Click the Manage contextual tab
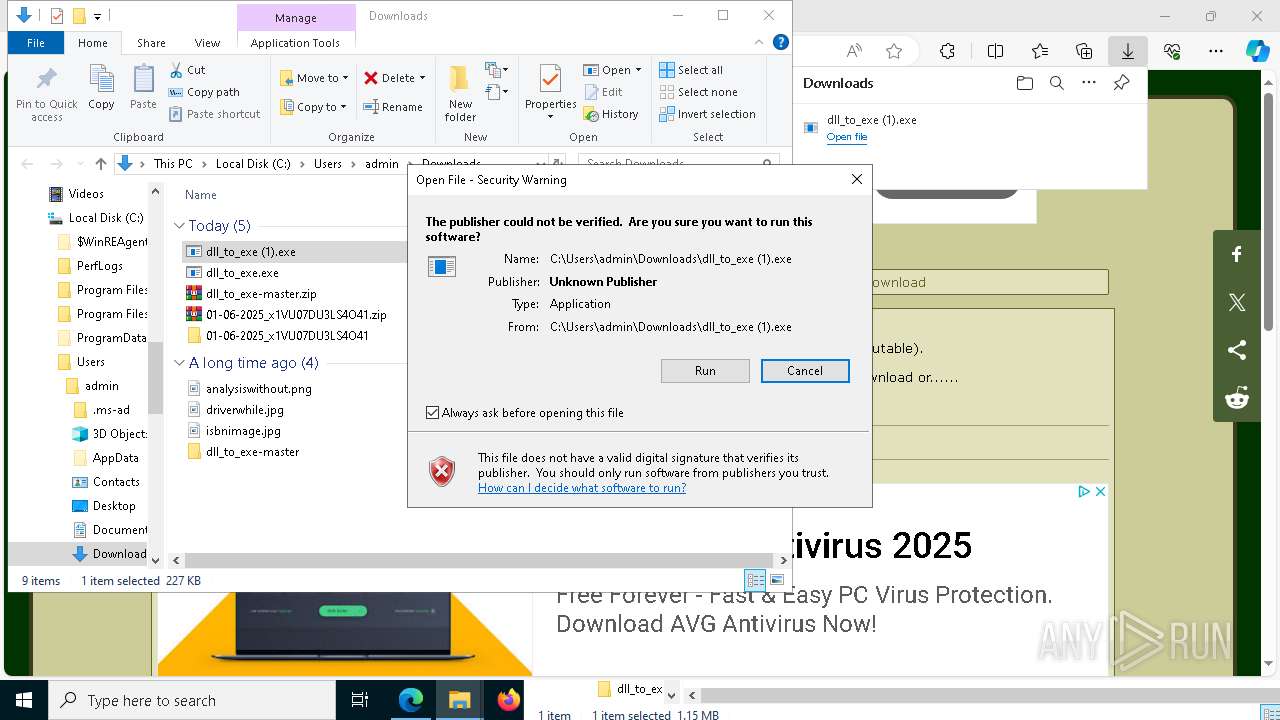Screen dimensions: 1280x720 click(296, 17)
